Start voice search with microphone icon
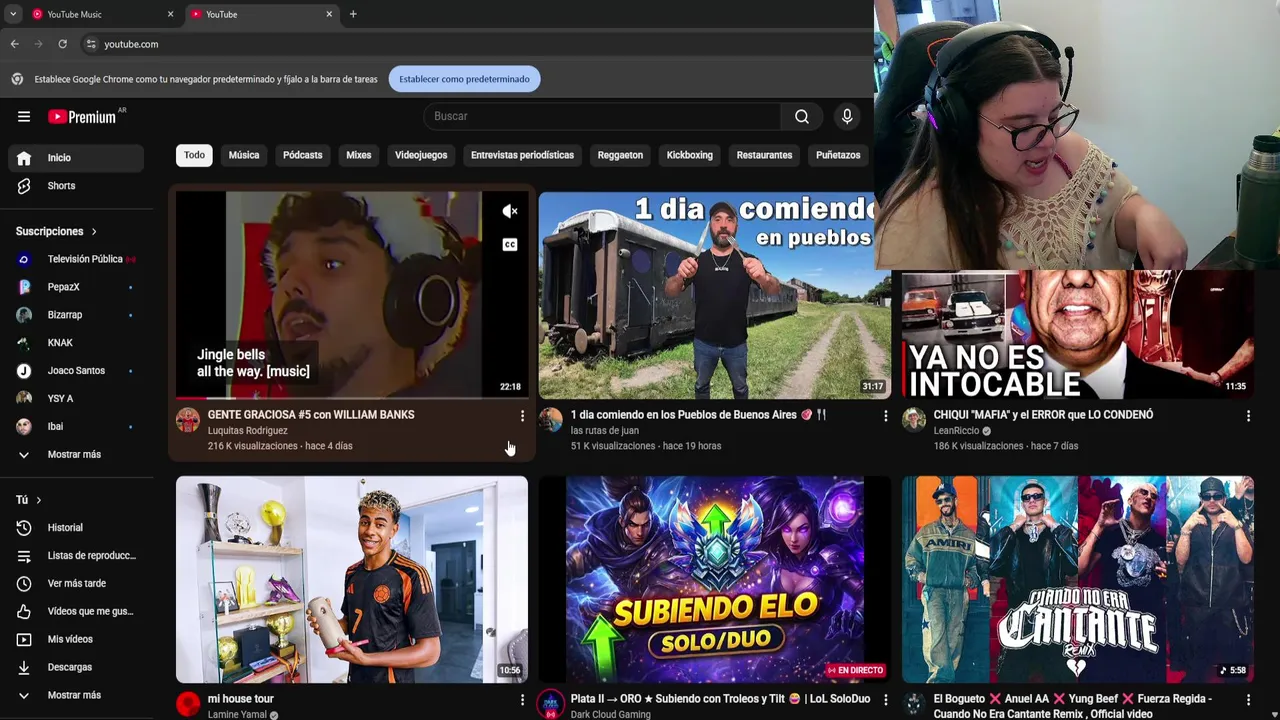The height and width of the screenshot is (720, 1280). [x=847, y=116]
